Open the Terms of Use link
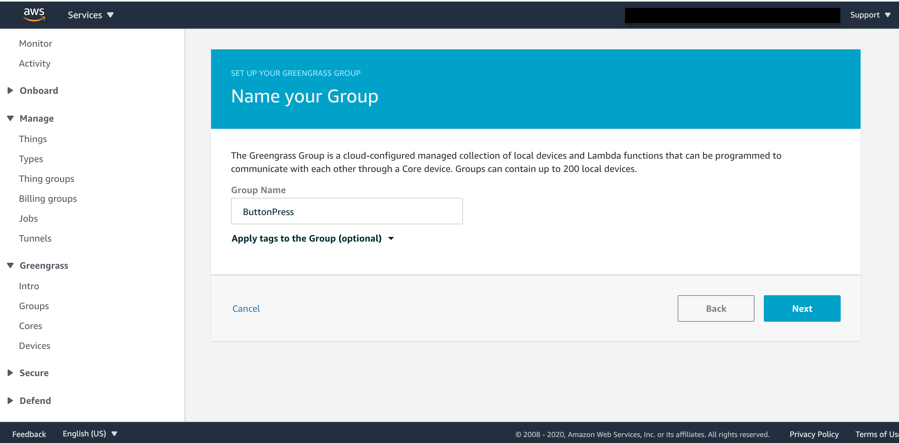The height and width of the screenshot is (443, 899). 877,434
